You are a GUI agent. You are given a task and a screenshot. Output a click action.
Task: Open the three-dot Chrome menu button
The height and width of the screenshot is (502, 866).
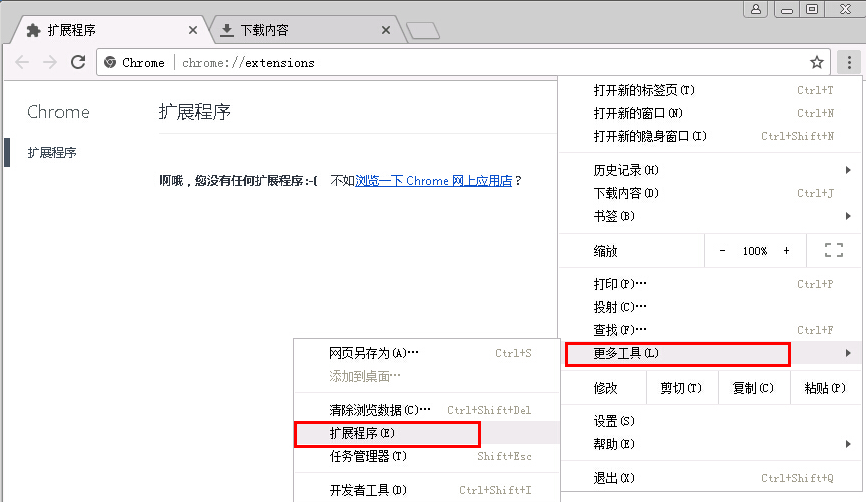(849, 62)
